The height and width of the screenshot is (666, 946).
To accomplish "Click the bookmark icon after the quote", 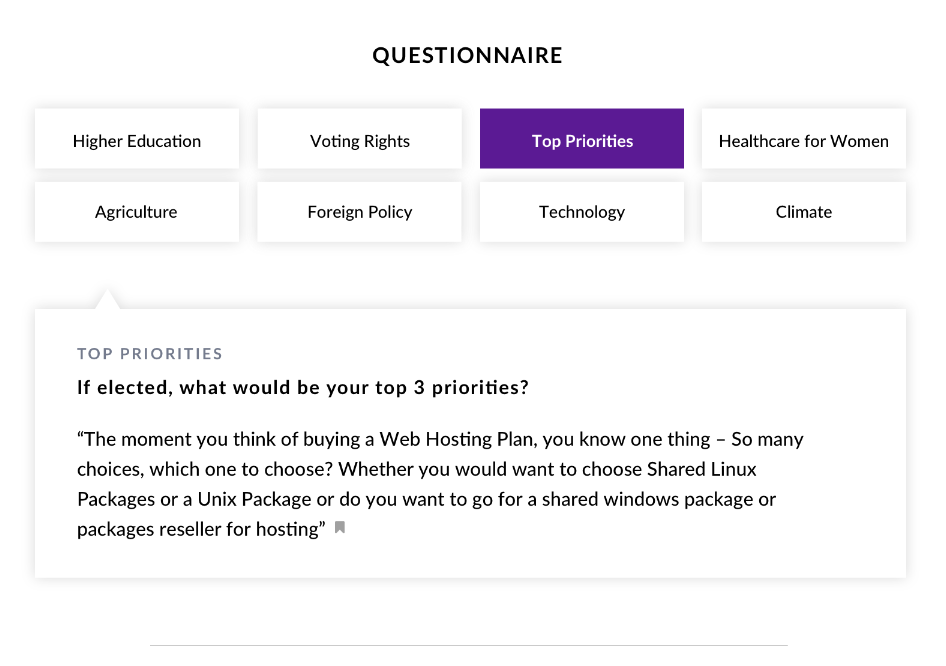I will 340,527.
